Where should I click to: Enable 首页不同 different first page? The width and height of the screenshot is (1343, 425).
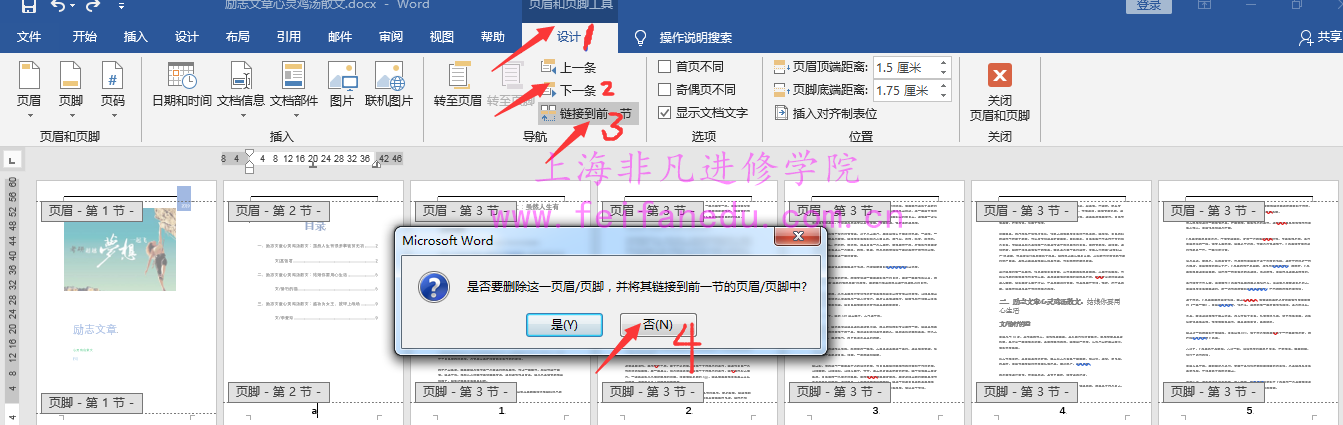tap(690, 67)
